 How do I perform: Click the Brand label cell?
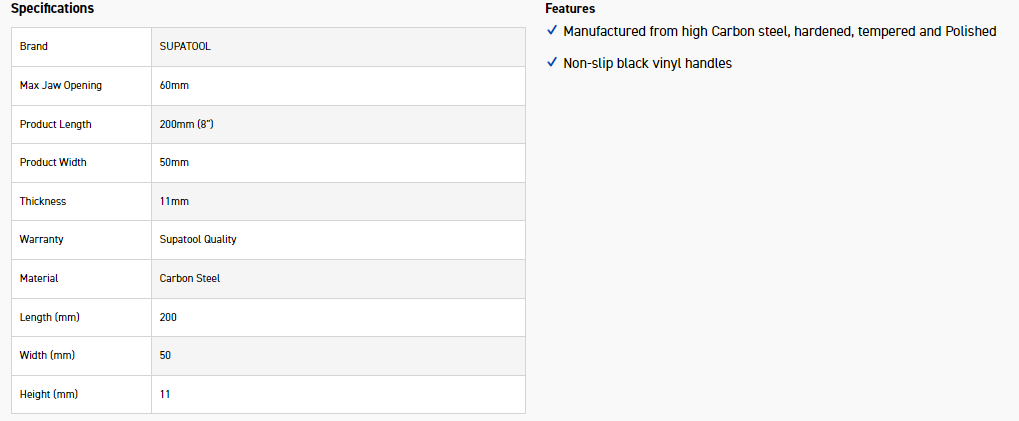click(81, 47)
